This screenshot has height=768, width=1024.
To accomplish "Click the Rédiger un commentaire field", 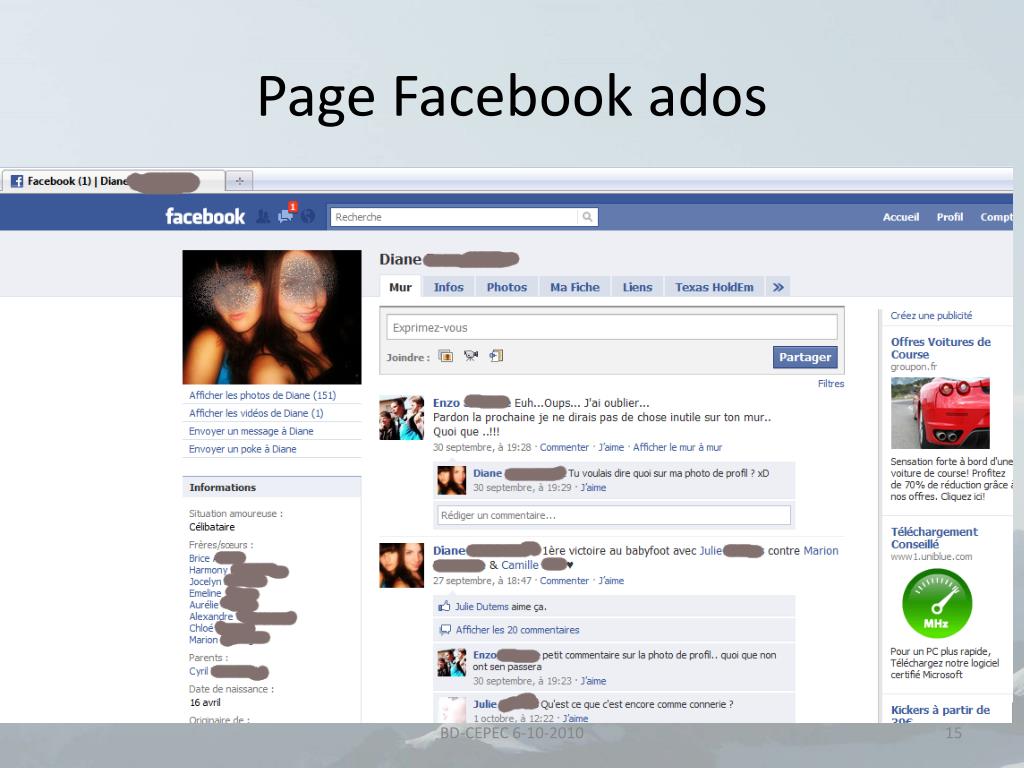I will 614,515.
